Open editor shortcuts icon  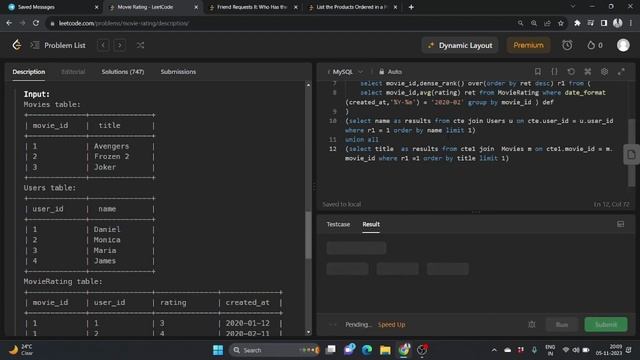coord(588,72)
